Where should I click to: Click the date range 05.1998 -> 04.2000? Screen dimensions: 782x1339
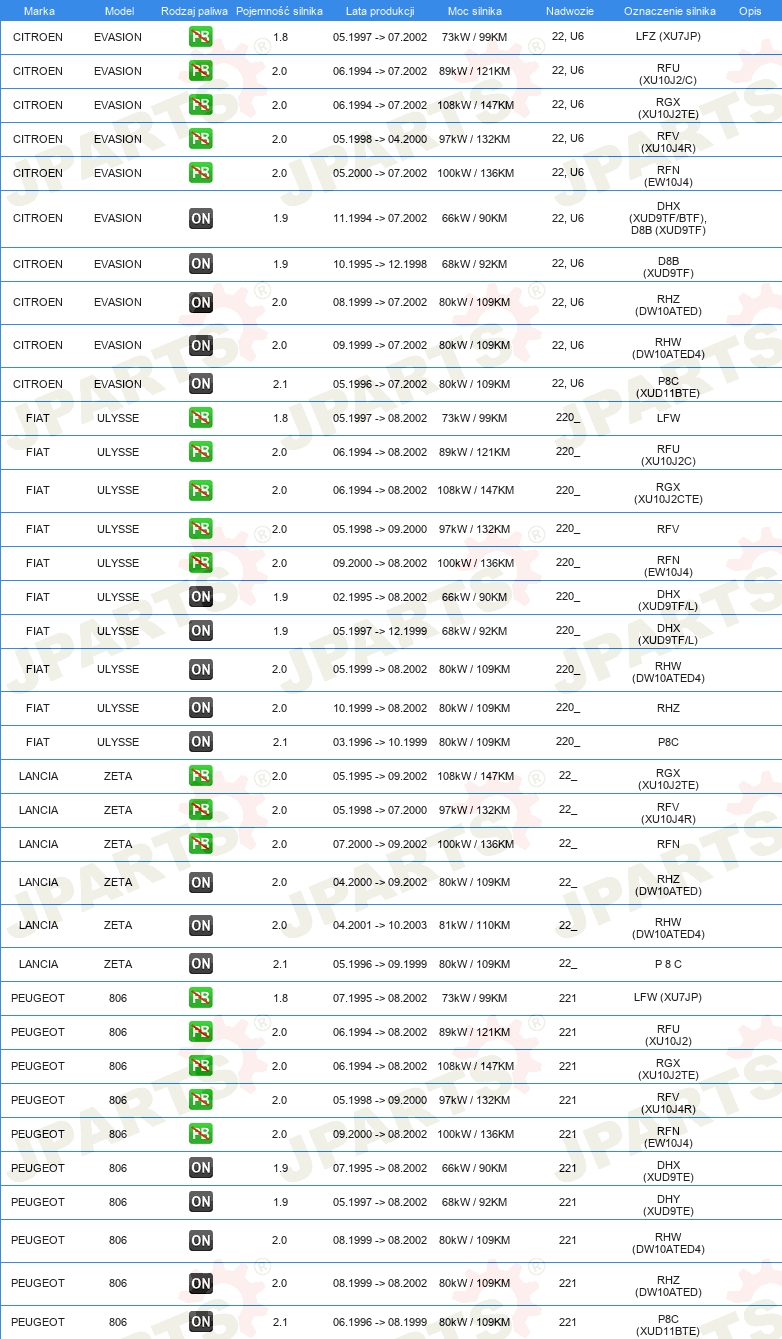tap(380, 139)
